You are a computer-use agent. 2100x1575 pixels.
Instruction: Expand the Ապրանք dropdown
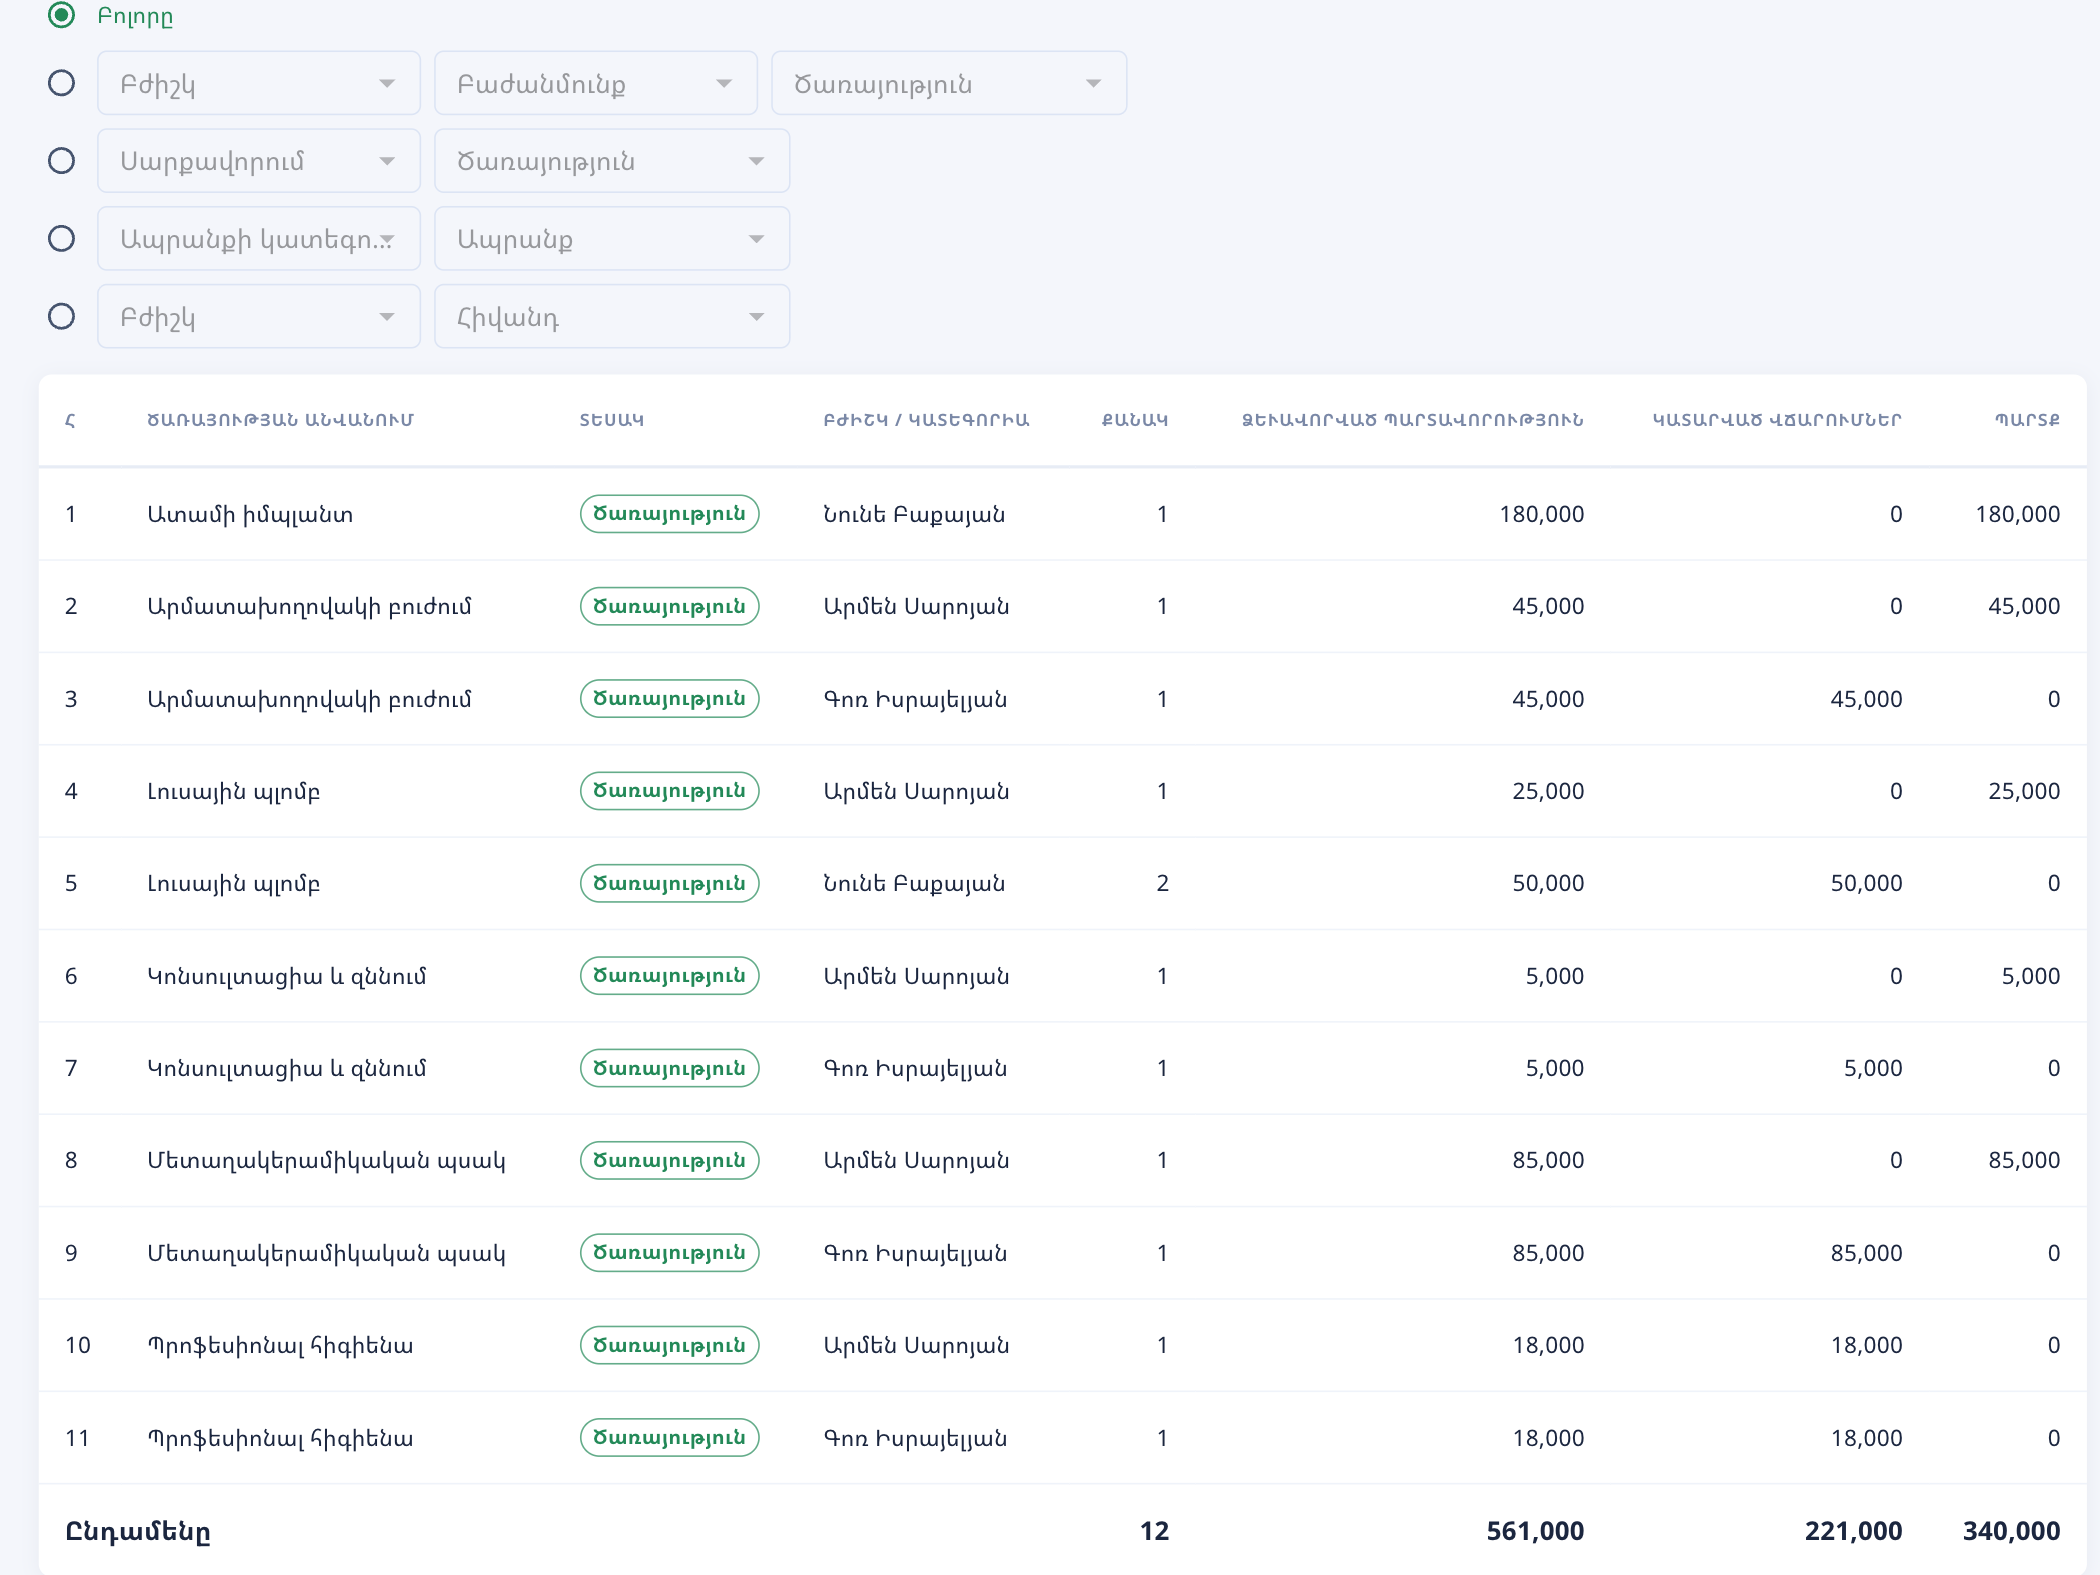click(612, 239)
